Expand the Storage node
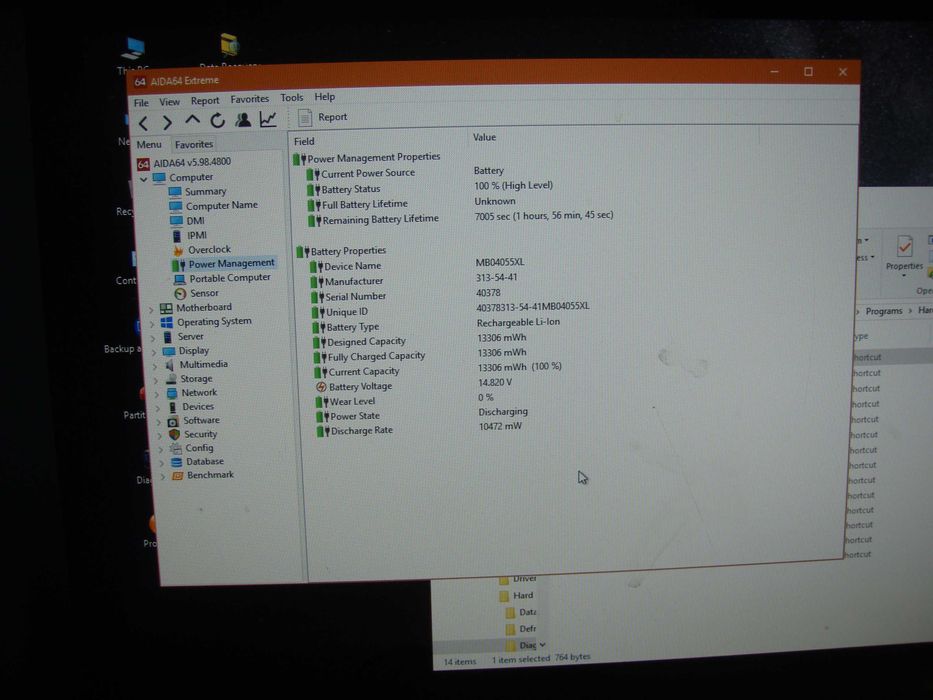933x700 pixels. 156,380
